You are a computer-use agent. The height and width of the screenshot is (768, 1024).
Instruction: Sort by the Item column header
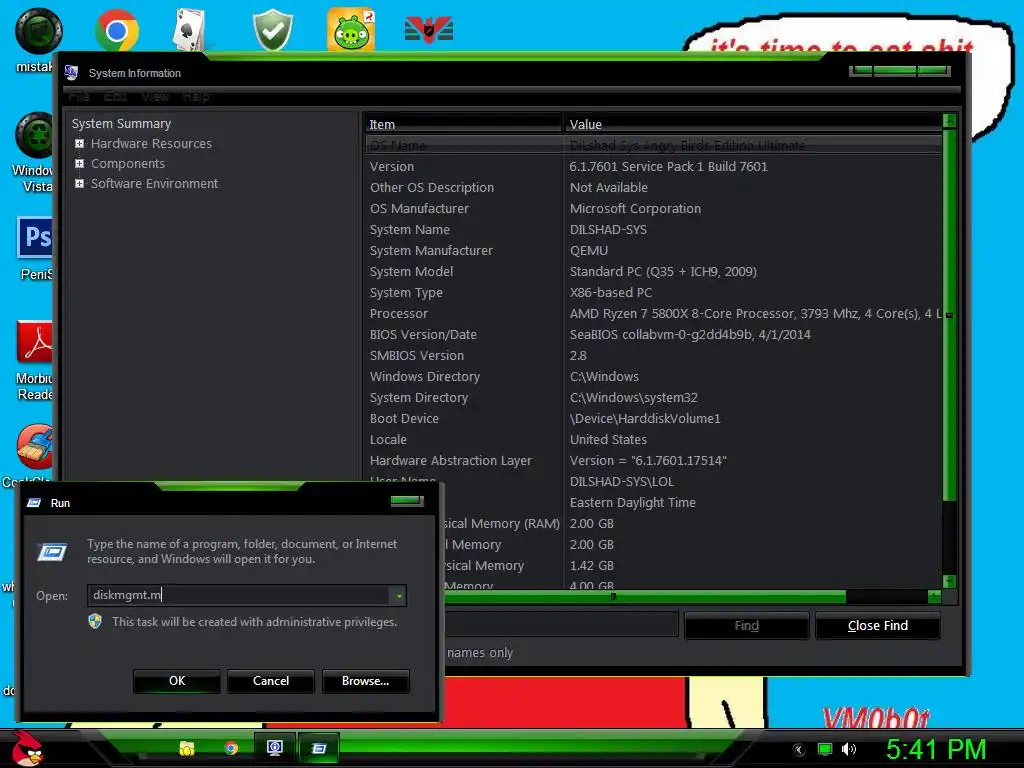click(462, 124)
